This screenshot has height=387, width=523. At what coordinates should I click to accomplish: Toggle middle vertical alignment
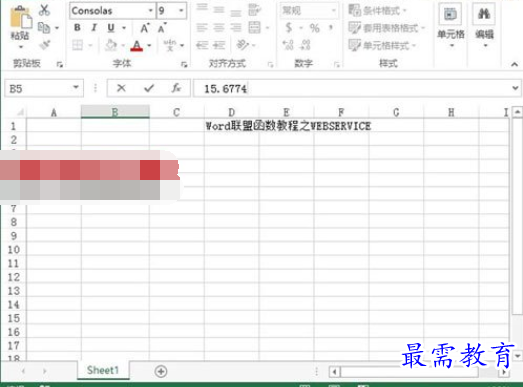coord(219,9)
